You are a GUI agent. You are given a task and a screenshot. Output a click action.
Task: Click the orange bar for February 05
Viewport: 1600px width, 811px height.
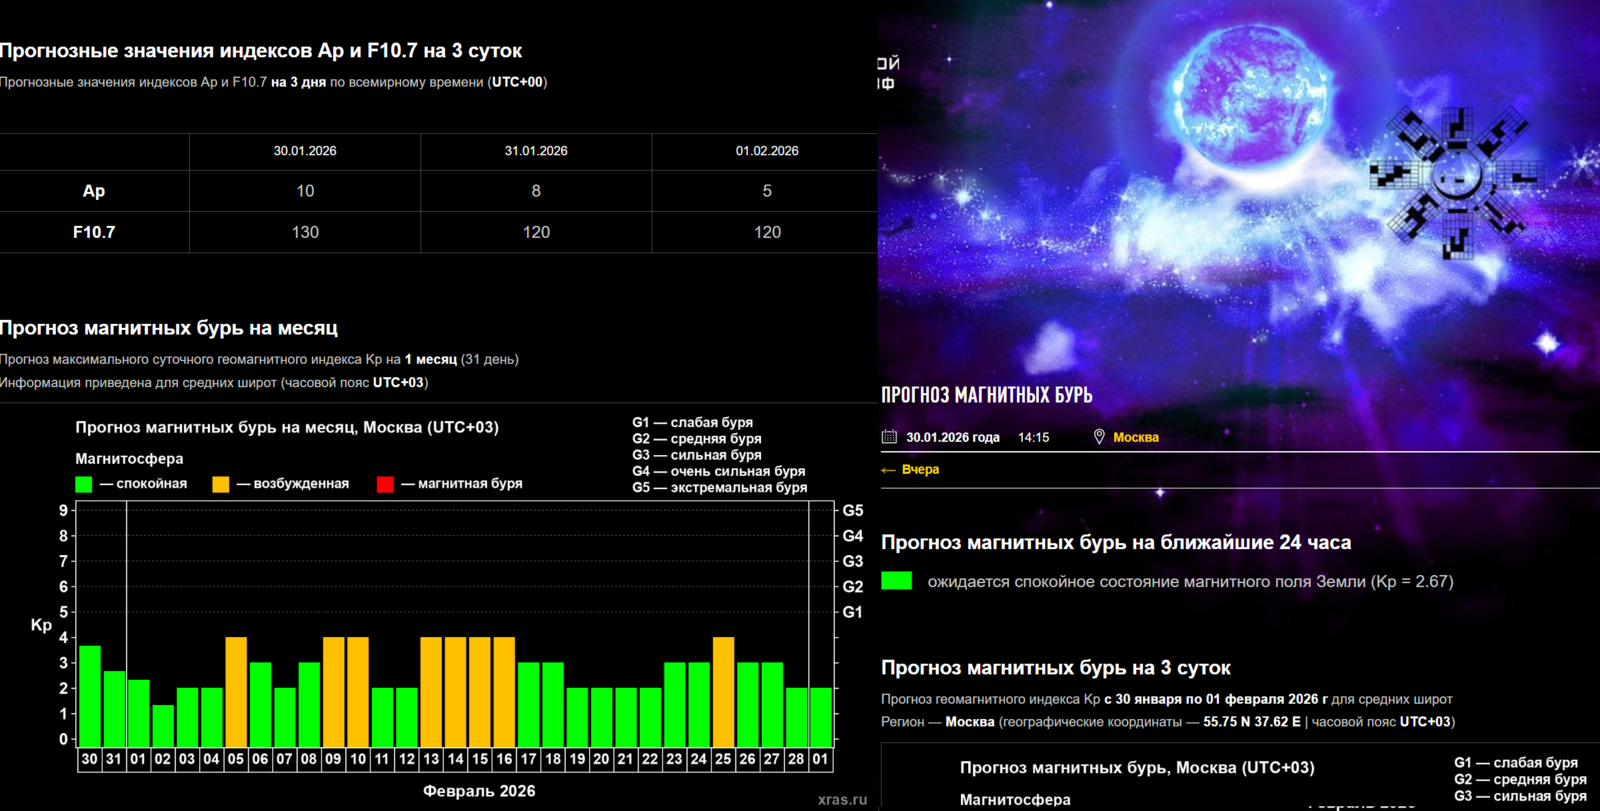click(236, 691)
